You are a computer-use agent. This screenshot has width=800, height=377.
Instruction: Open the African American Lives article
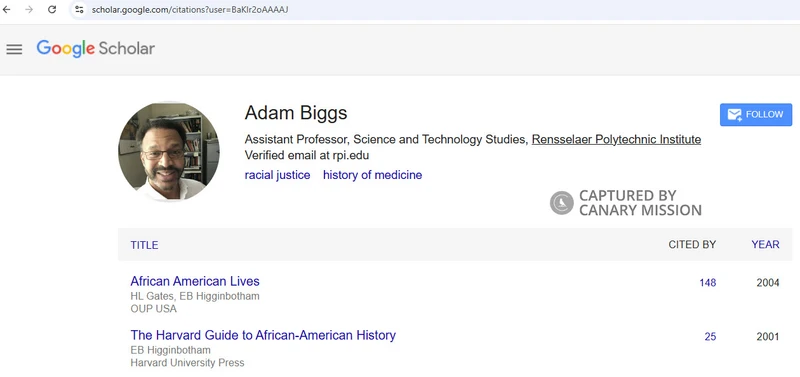(x=195, y=281)
